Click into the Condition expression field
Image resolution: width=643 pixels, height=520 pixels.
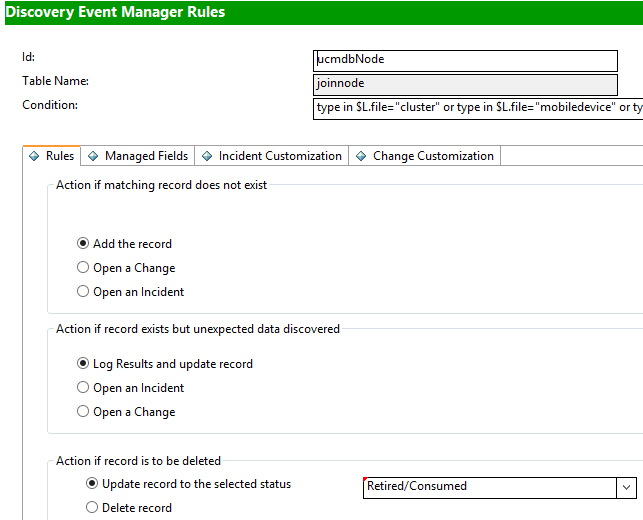tap(477, 108)
